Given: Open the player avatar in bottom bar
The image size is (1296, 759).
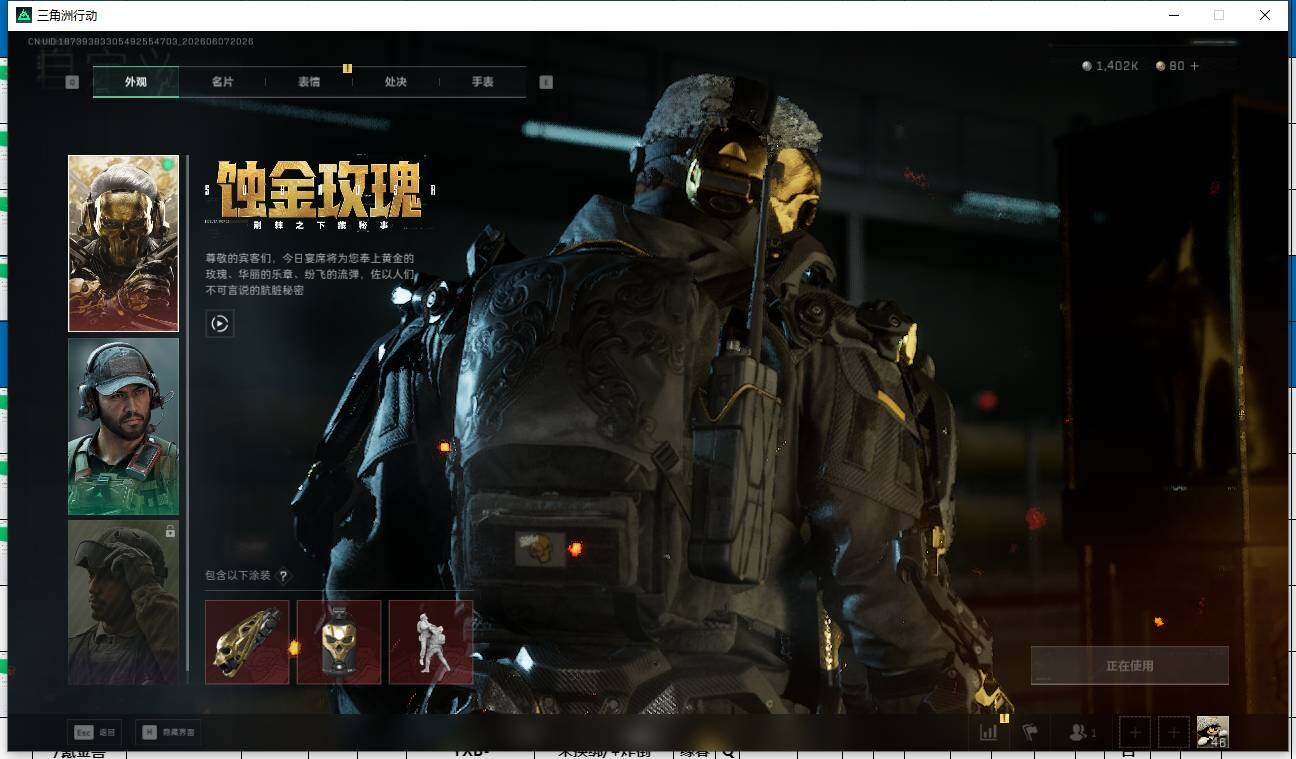Looking at the screenshot, I should click(1213, 732).
